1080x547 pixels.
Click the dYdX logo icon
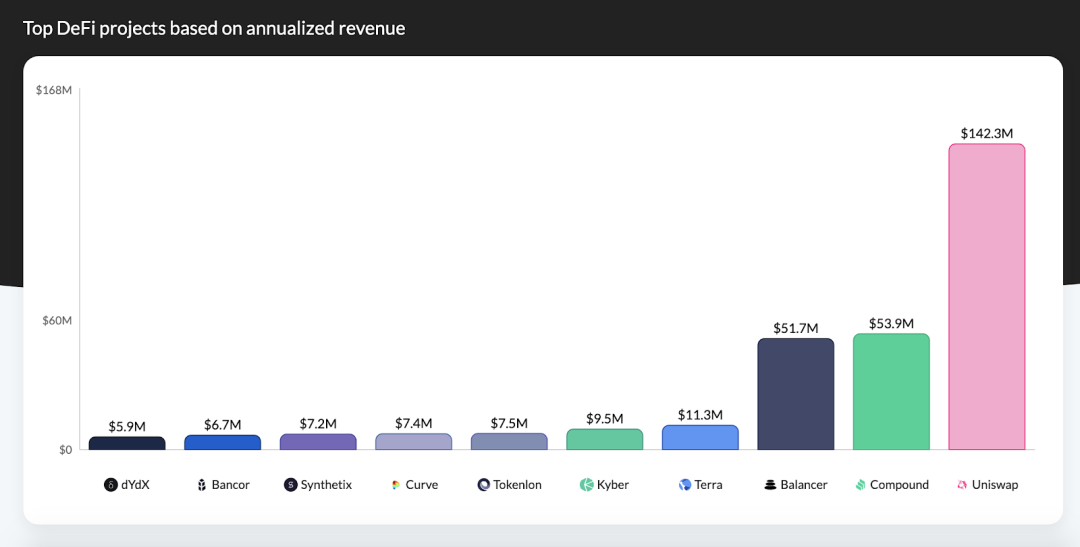pyautogui.click(x=111, y=485)
